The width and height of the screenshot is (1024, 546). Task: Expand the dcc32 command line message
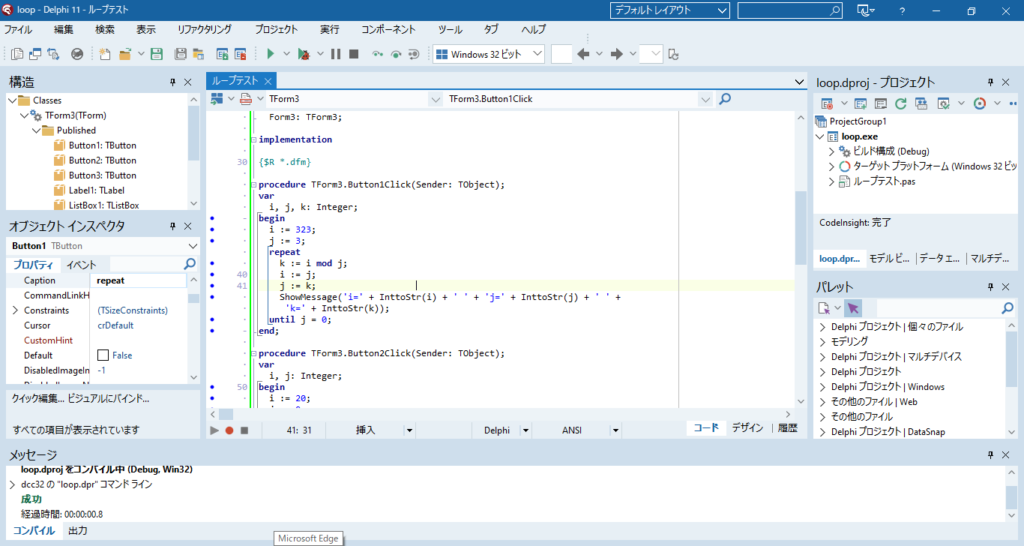(x=12, y=485)
